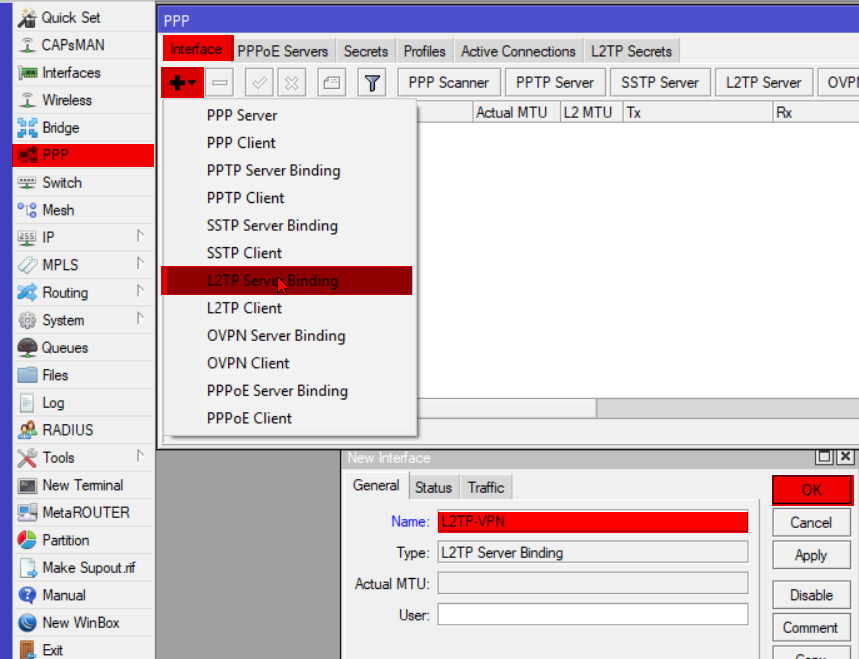The width and height of the screenshot is (859, 659).
Task: Click the remove minus toolbar icon
Action: 221,83
